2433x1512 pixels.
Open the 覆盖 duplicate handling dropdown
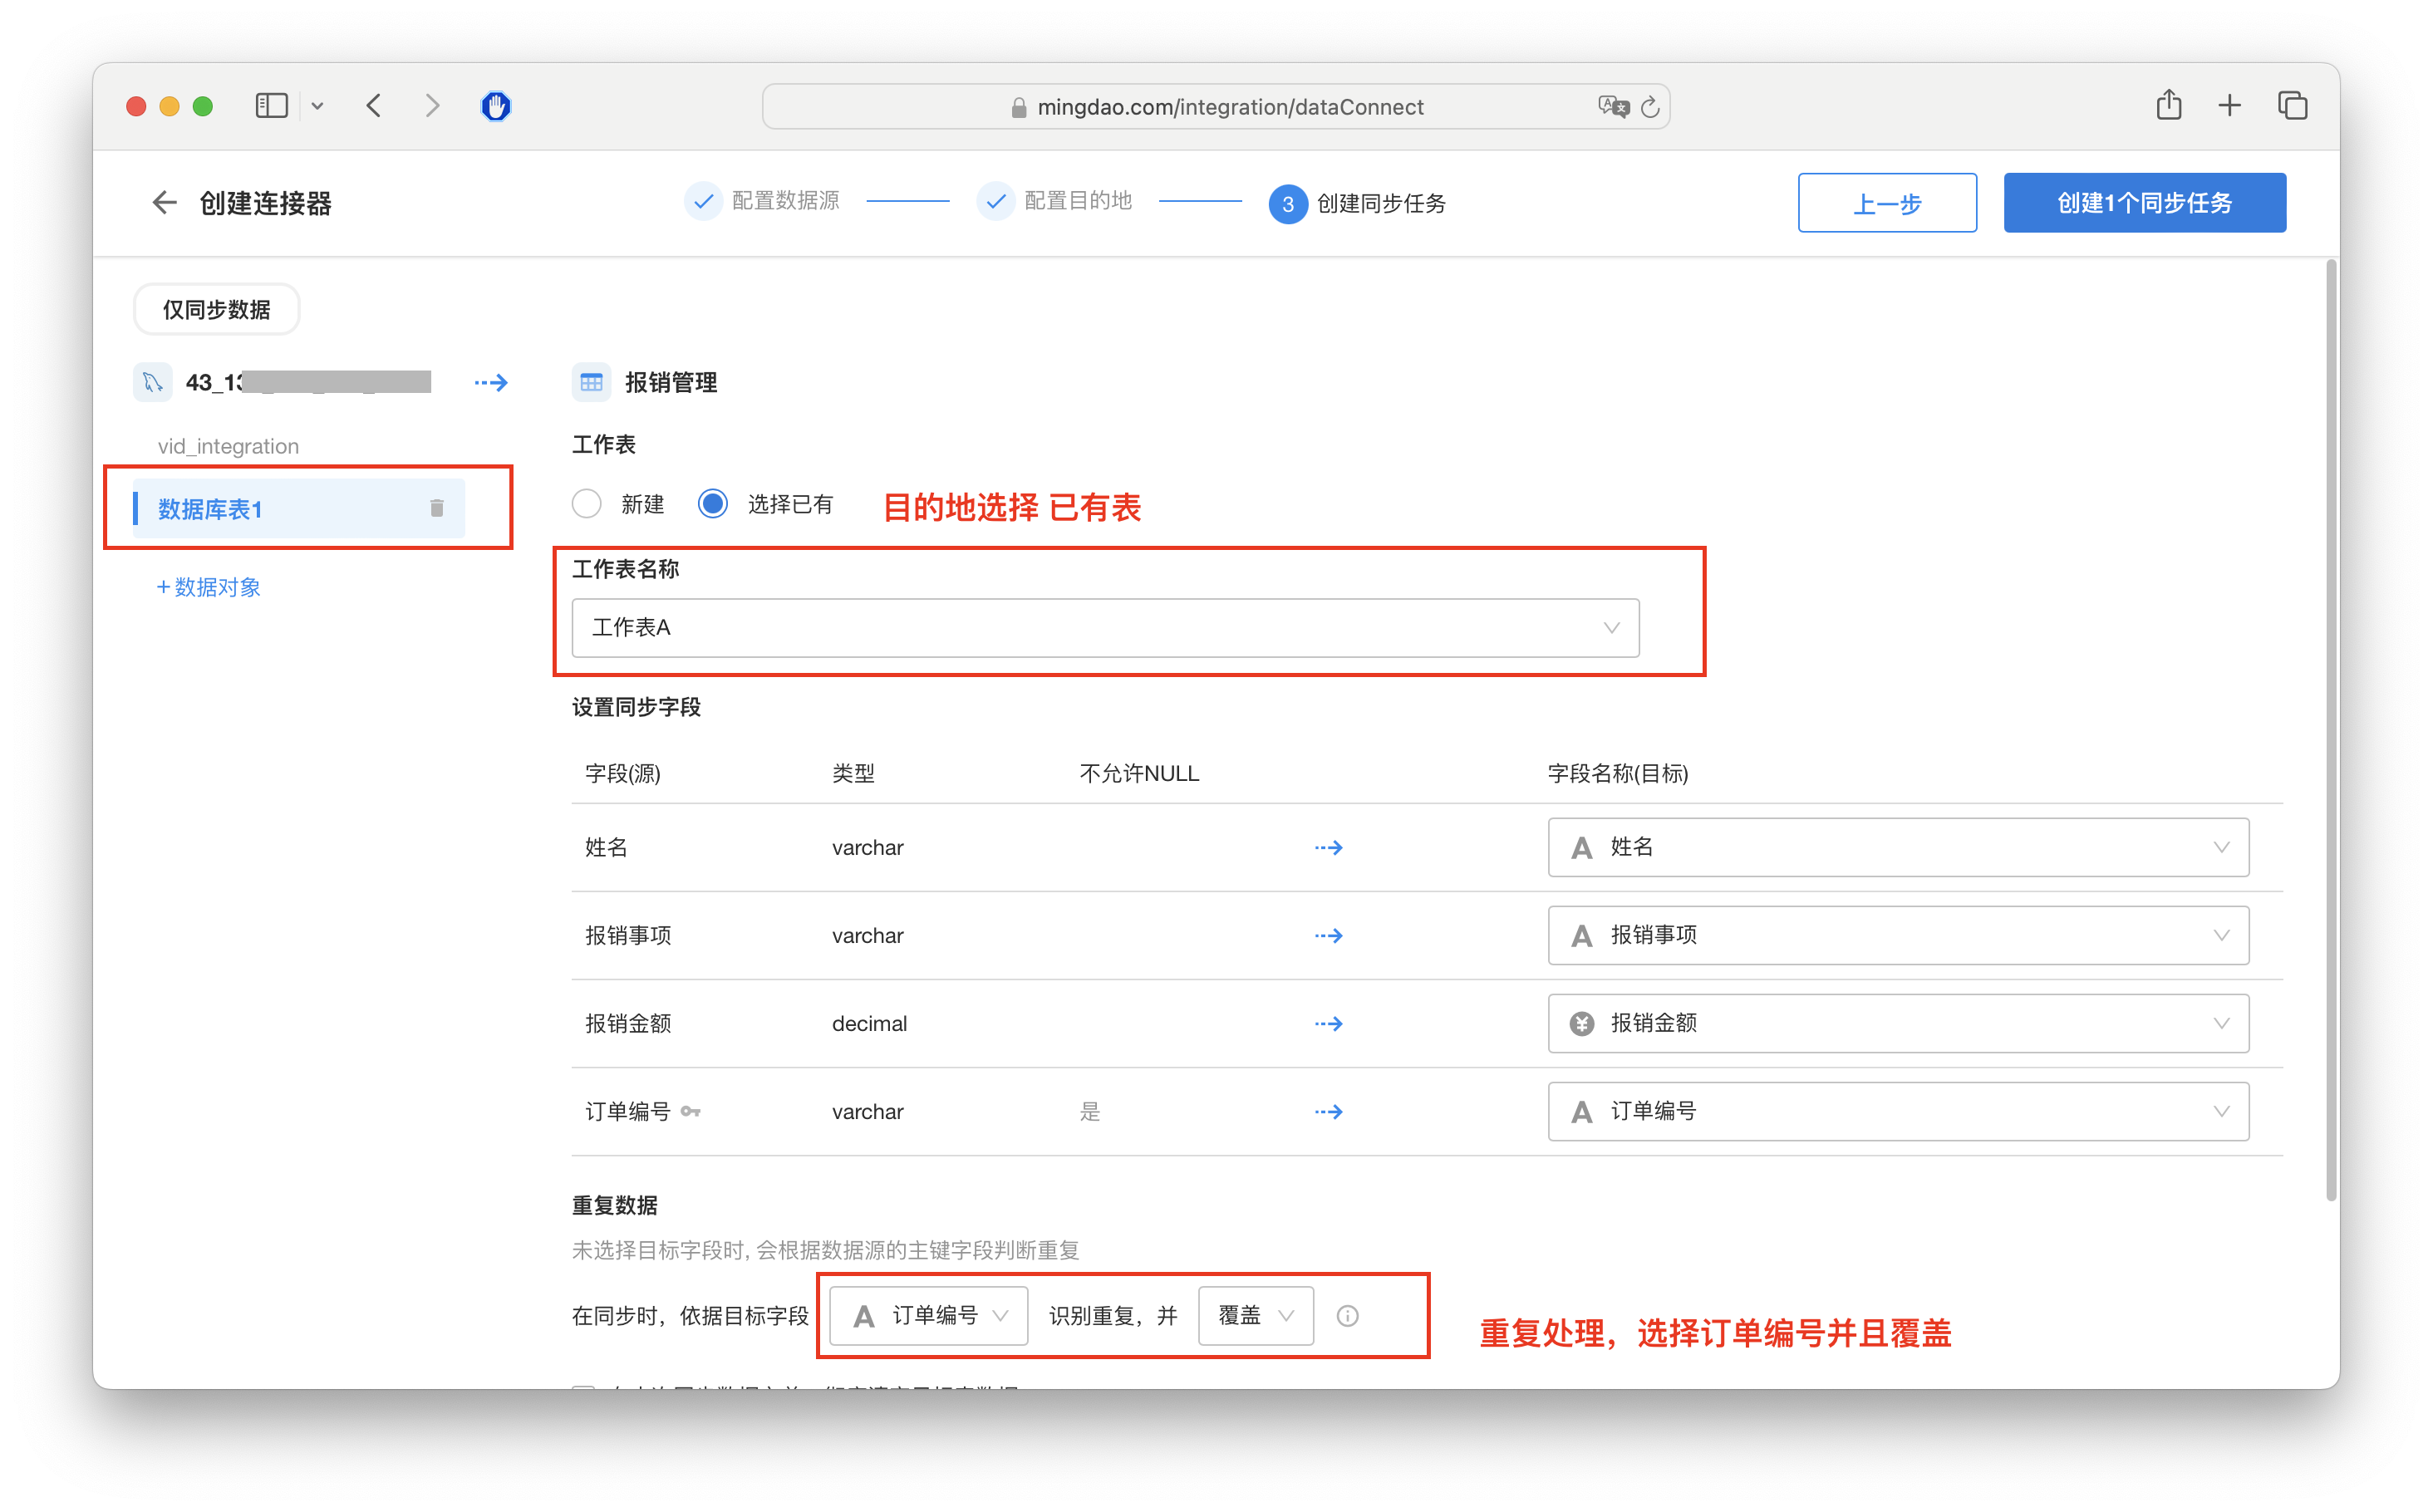(x=1255, y=1316)
